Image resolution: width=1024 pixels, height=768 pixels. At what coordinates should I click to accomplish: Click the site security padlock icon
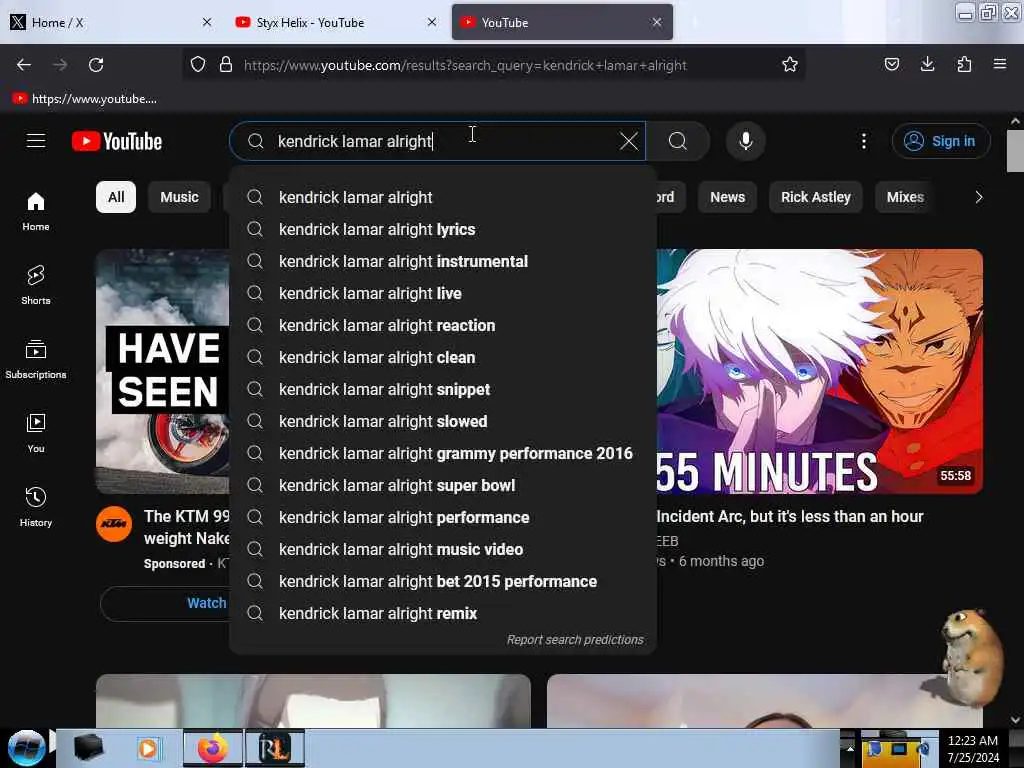click(225, 65)
